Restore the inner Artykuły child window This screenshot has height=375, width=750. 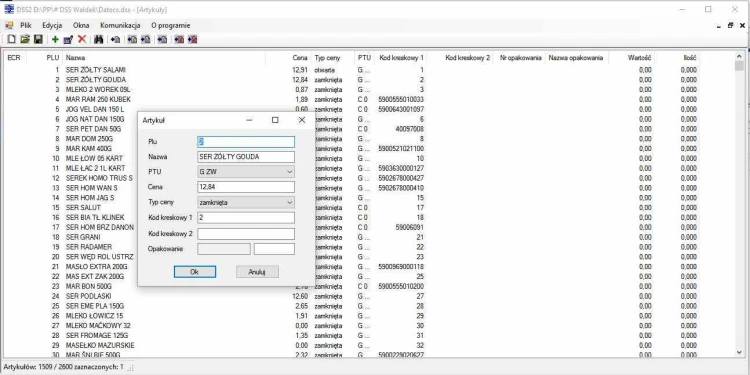click(x=730, y=25)
